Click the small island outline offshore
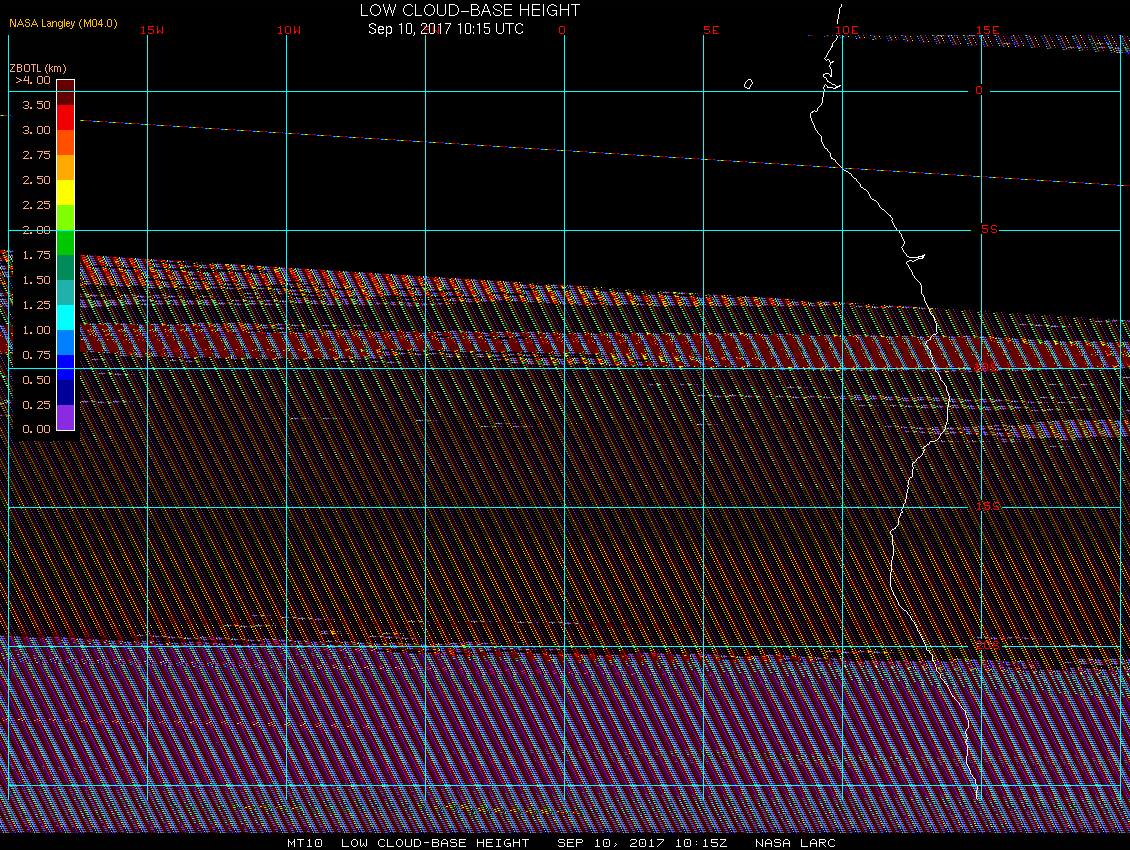 click(x=748, y=84)
